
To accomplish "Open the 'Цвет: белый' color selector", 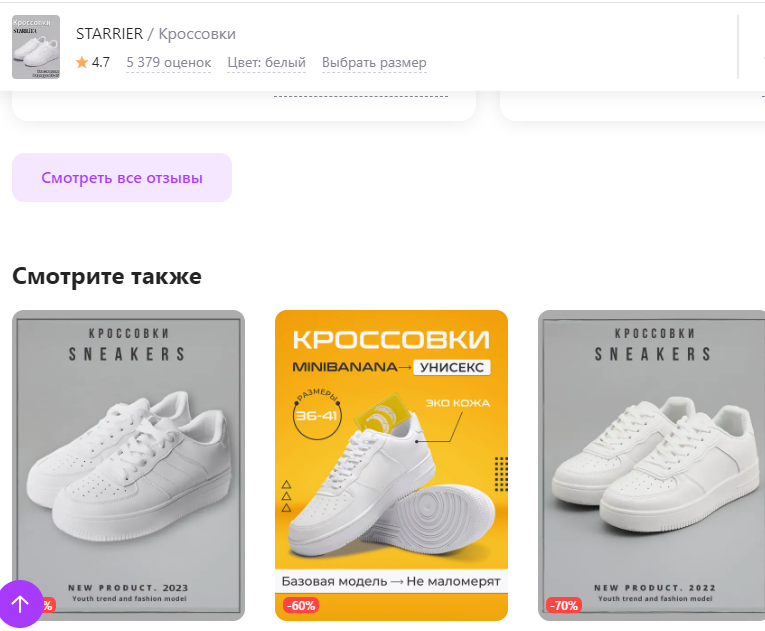I will [x=266, y=62].
